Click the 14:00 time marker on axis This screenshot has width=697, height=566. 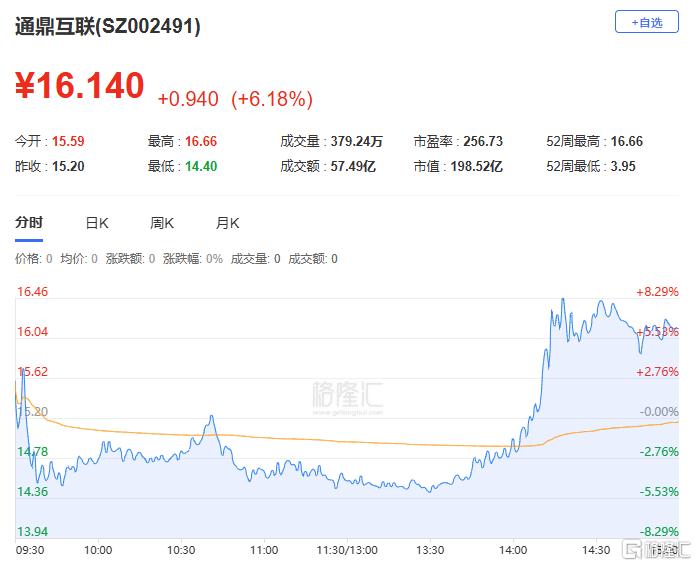pyautogui.click(x=513, y=550)
